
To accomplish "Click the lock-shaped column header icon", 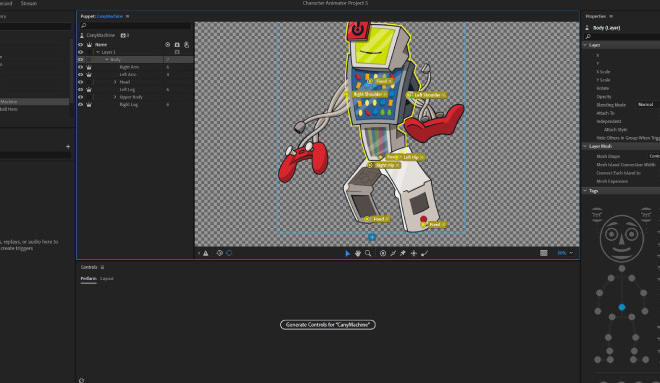I will pos(177,45).
